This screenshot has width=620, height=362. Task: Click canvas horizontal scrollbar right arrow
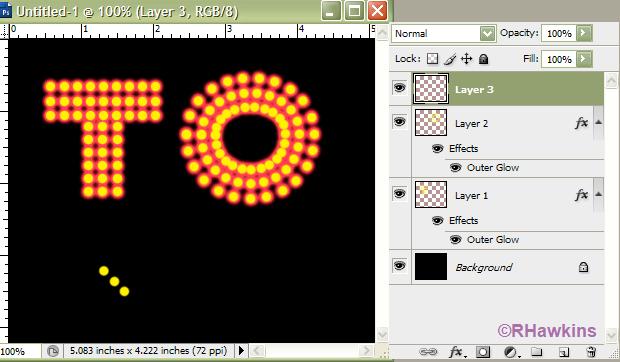(x=366, y=351)
